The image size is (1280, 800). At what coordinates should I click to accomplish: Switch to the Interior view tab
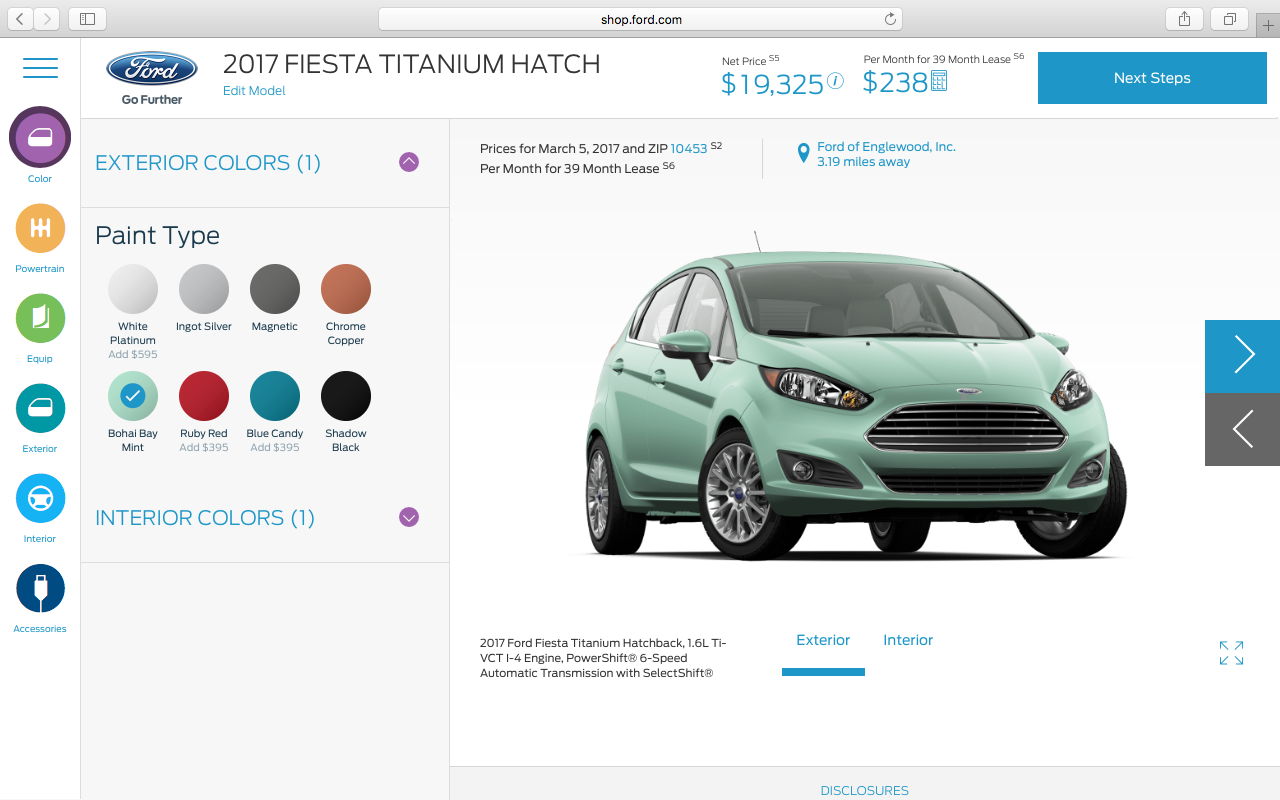908,640
